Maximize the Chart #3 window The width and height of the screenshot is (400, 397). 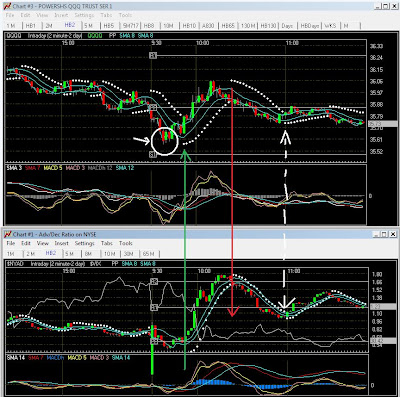(x=385, y=6)
